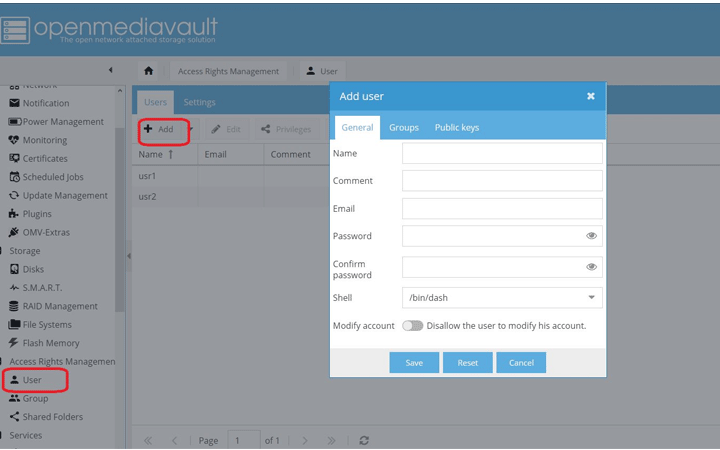Open OMV-Extras in the sidebar
The height and width of the screenshot is (450, 720).
pos(39,232)
